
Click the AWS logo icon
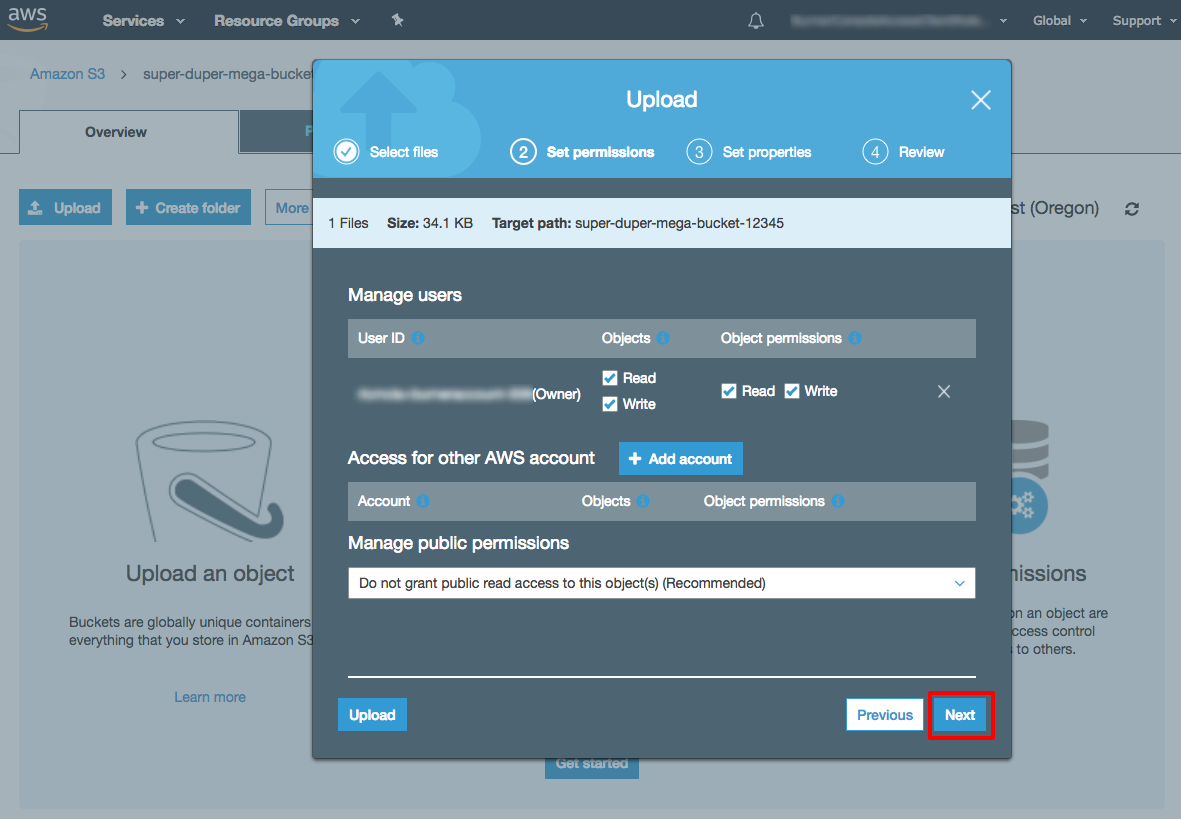coord(28,20)
